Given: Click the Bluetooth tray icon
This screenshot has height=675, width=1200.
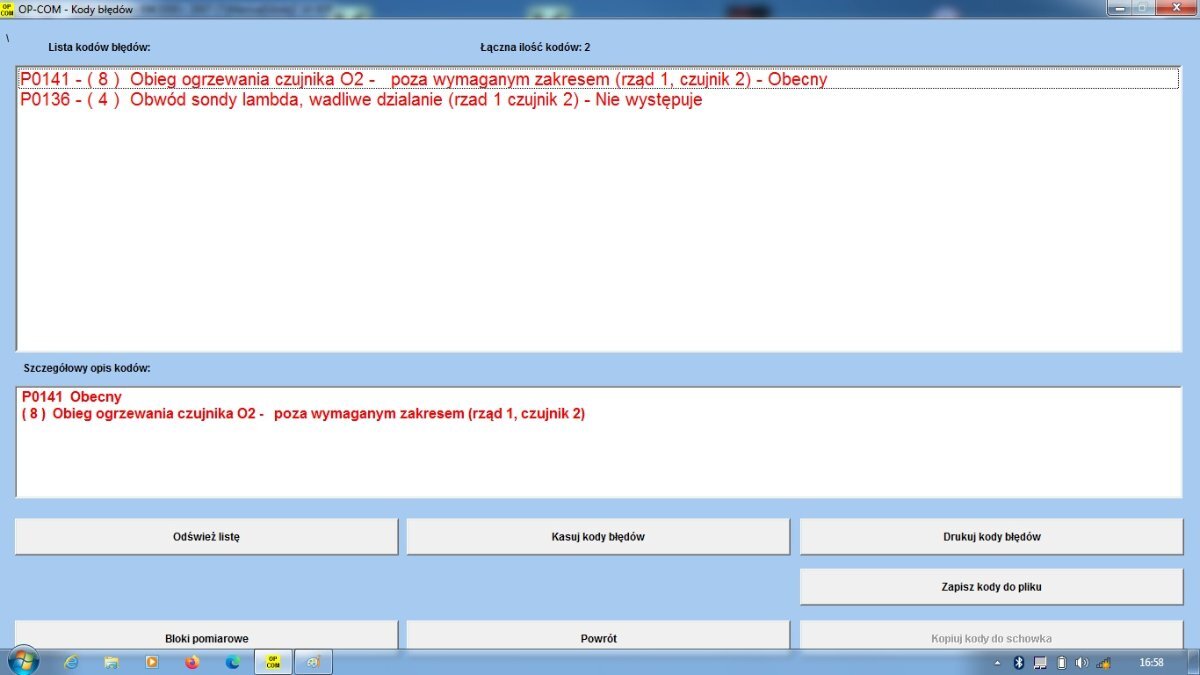Looking at the screenshot, I should pyautogui.click(x=1019, y=663).
